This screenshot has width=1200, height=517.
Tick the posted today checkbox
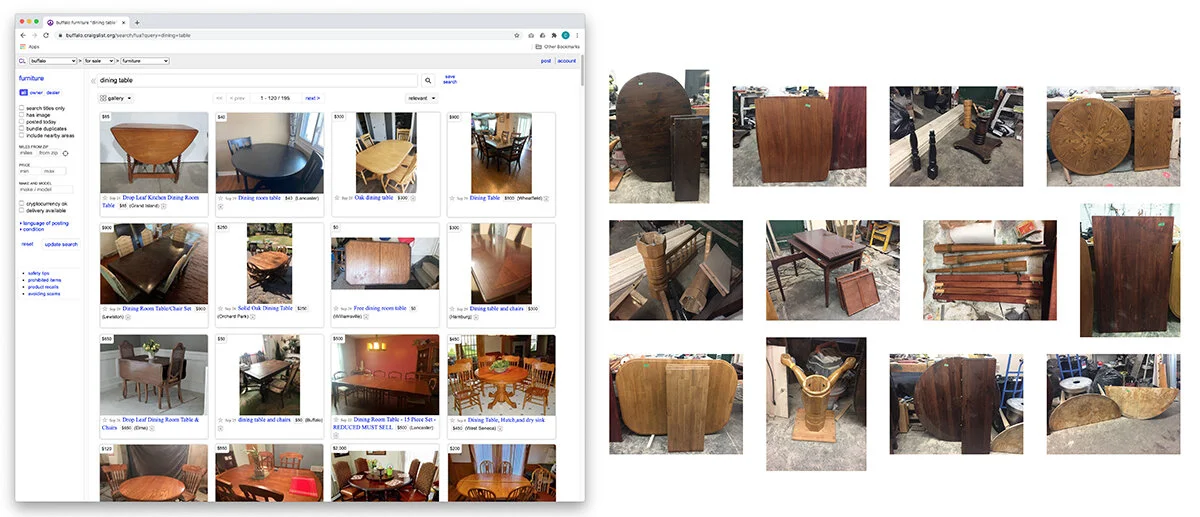tap(22, 120)
